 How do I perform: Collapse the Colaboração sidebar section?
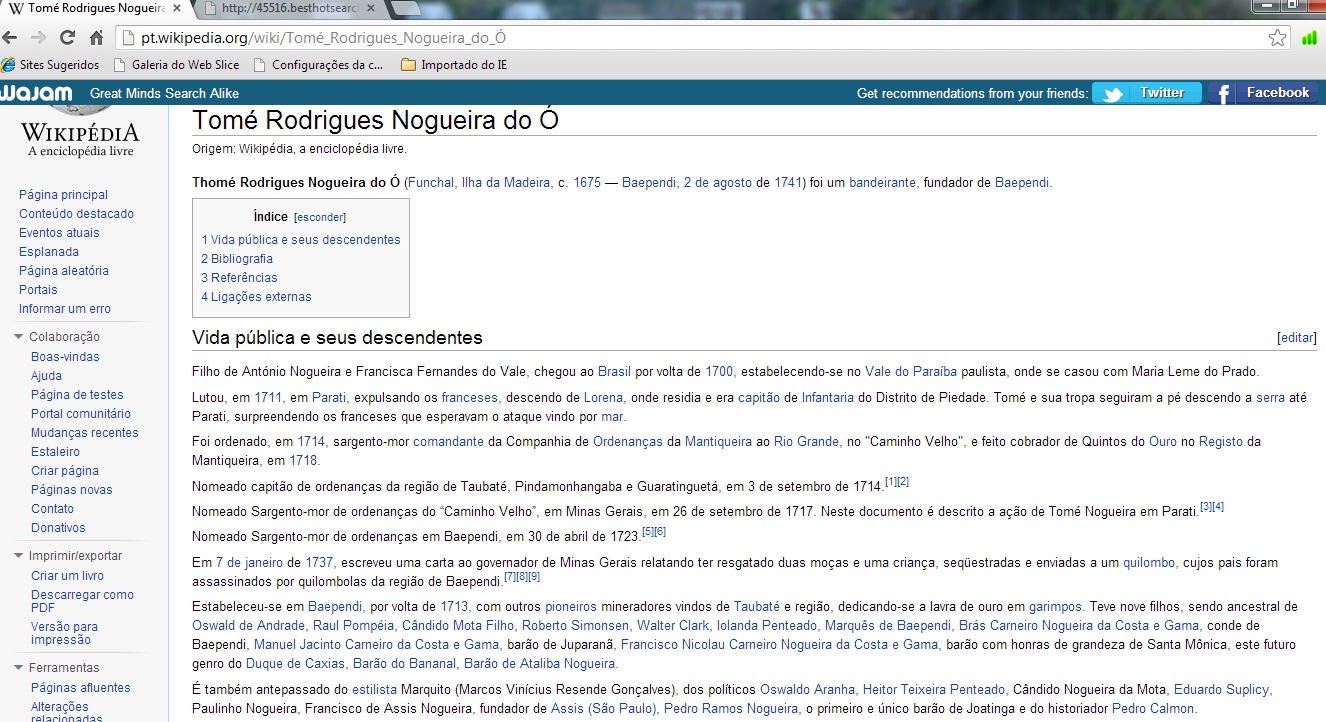point(19,337)
